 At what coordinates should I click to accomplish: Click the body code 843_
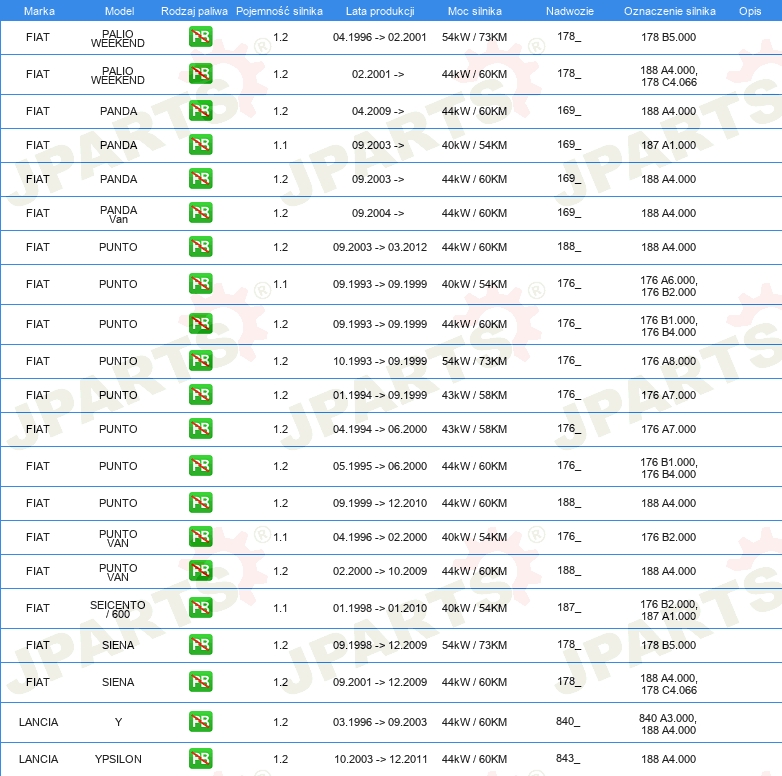coord(568,758)
